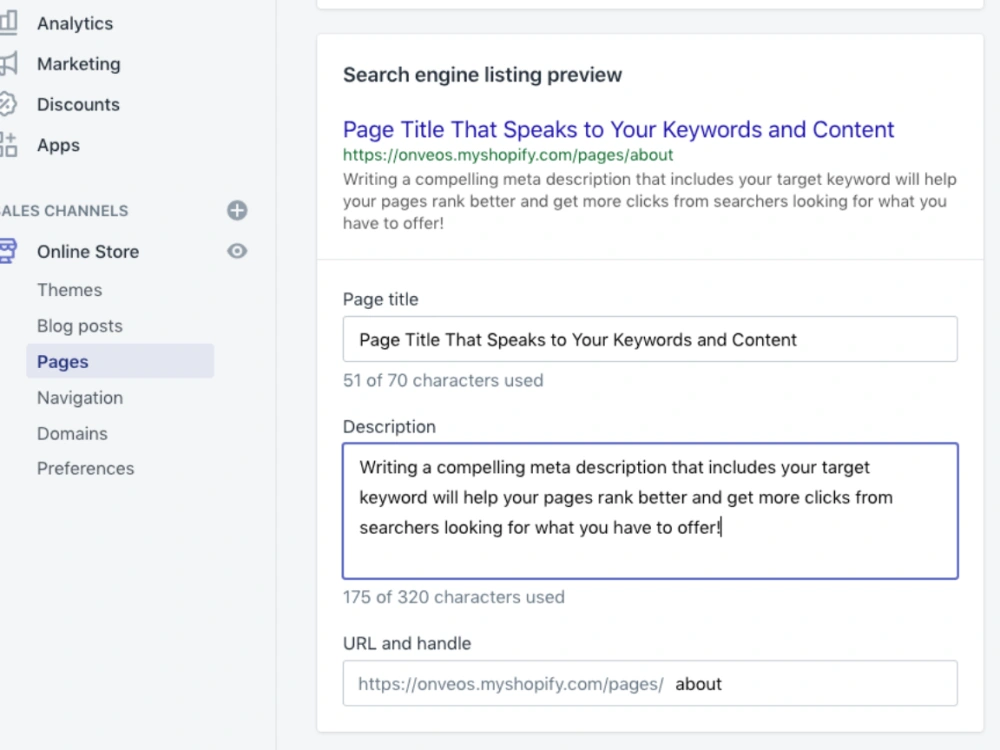Screen dimensions: 1000x750
Task: Click '175 of 320 characters used' text
Action: [x=453, y=598]
